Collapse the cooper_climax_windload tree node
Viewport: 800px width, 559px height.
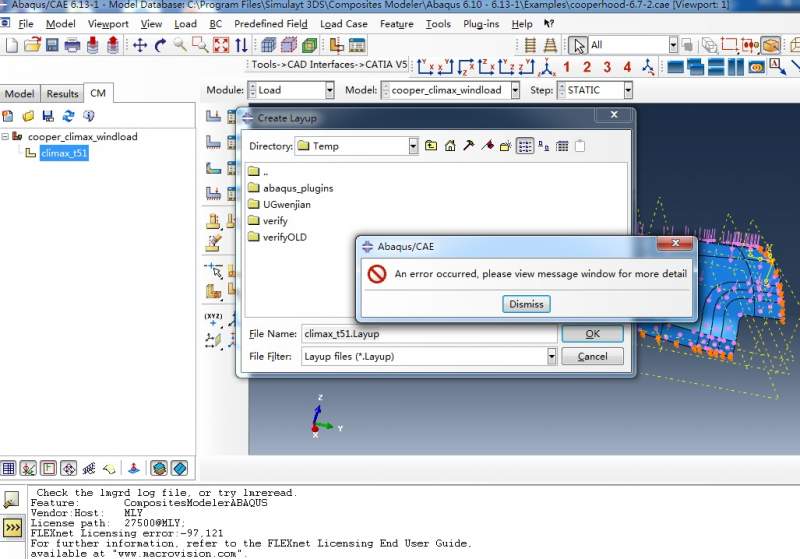5,136
